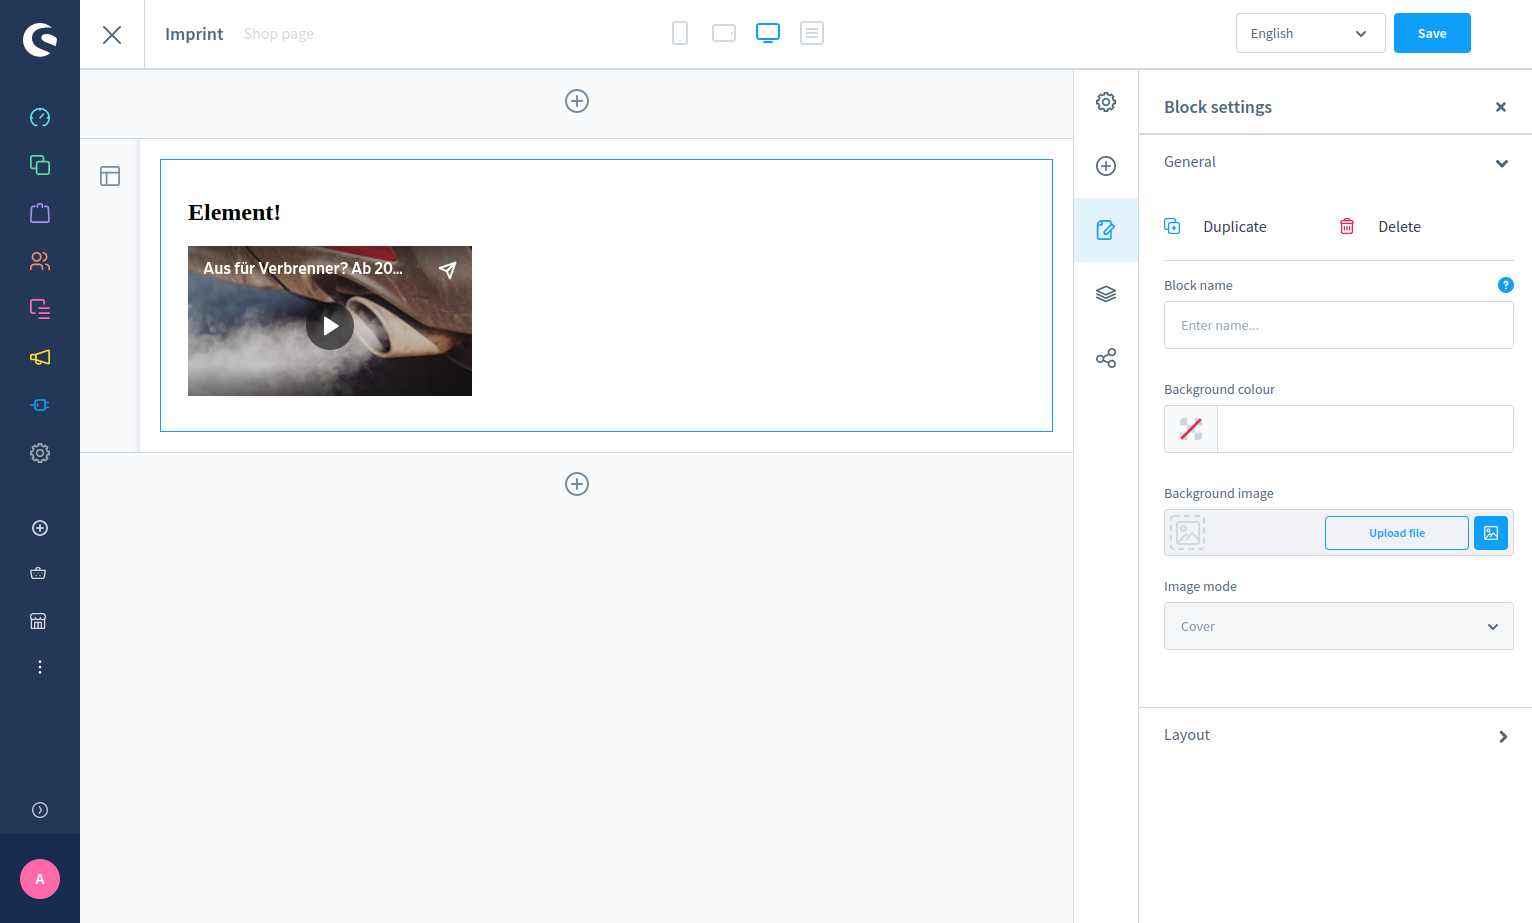Switch preview to mobile viewport
1532x923 pixels.
click(680, 33)
